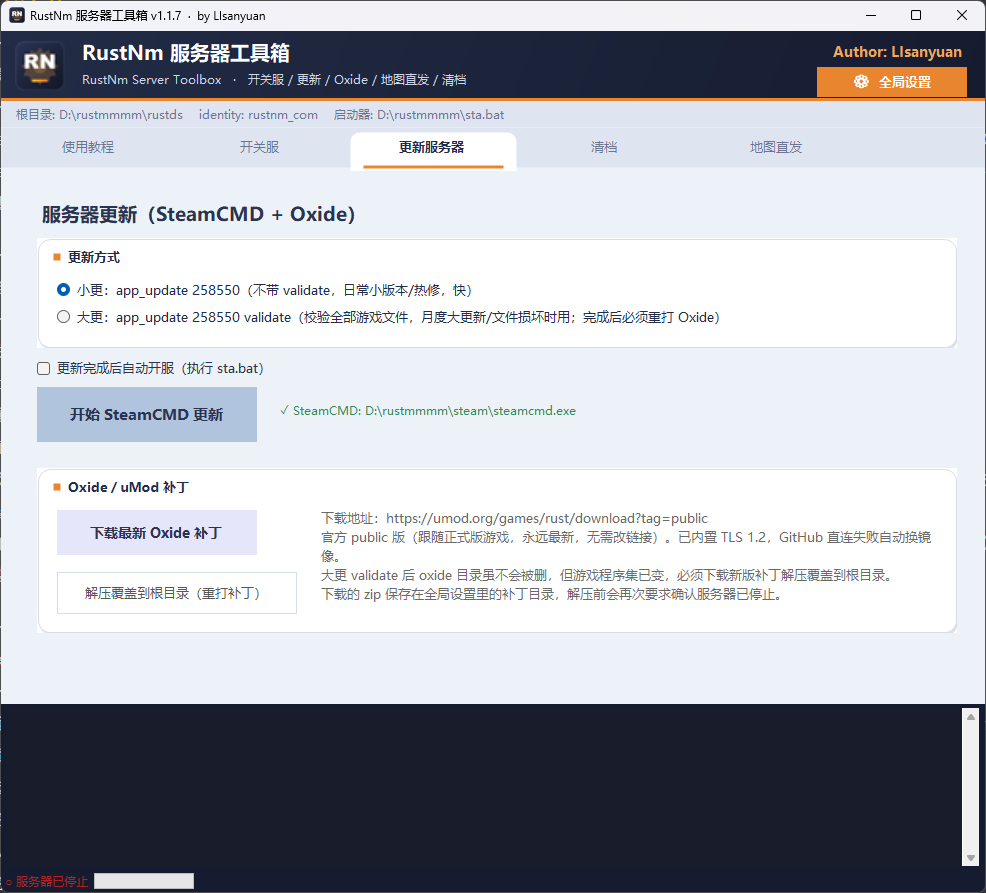Maximize the RustNm window
Viewport: 986px width, 893px height.
pyautogui.click(x=916, y=15)
